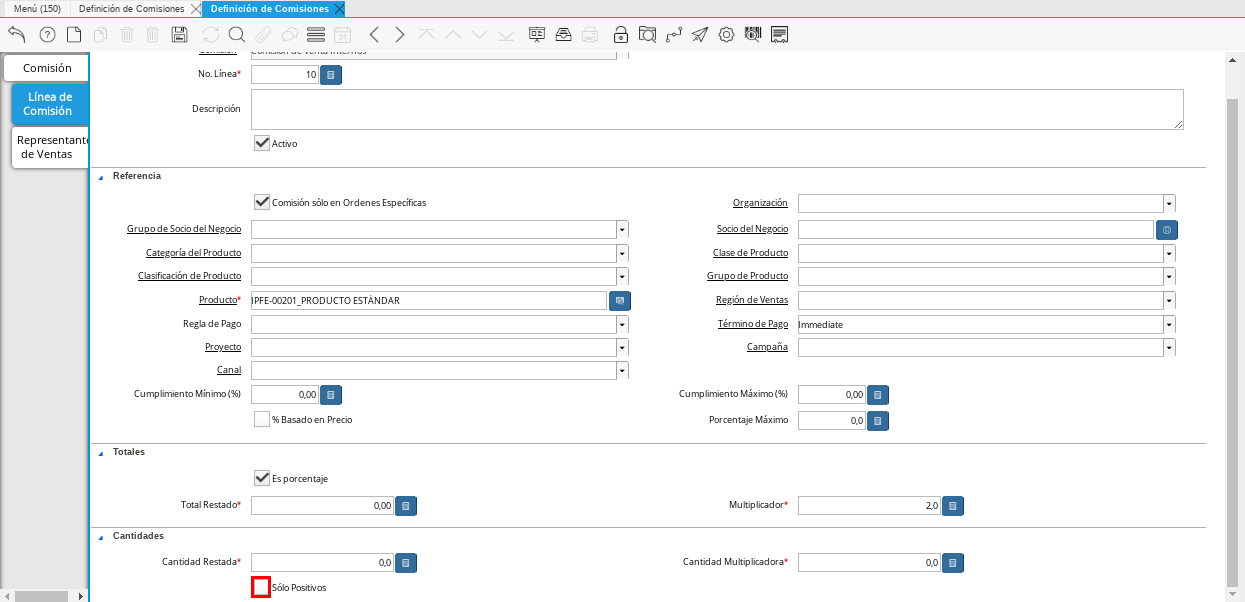This screenshot has width=1245, height=602.
Task: Select the Menú (150) tab
Action: (37, 8)
